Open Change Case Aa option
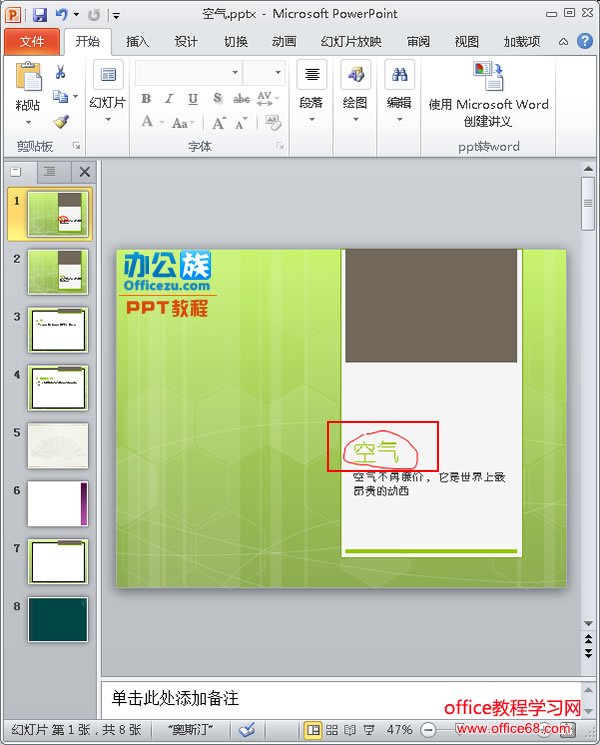The image size is (600, 745). tap(180, 123)
